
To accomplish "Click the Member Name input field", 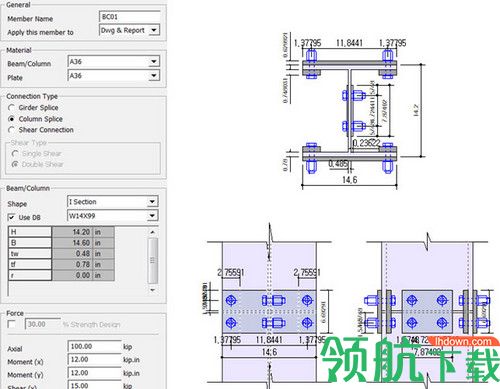I will pos(130,17).
